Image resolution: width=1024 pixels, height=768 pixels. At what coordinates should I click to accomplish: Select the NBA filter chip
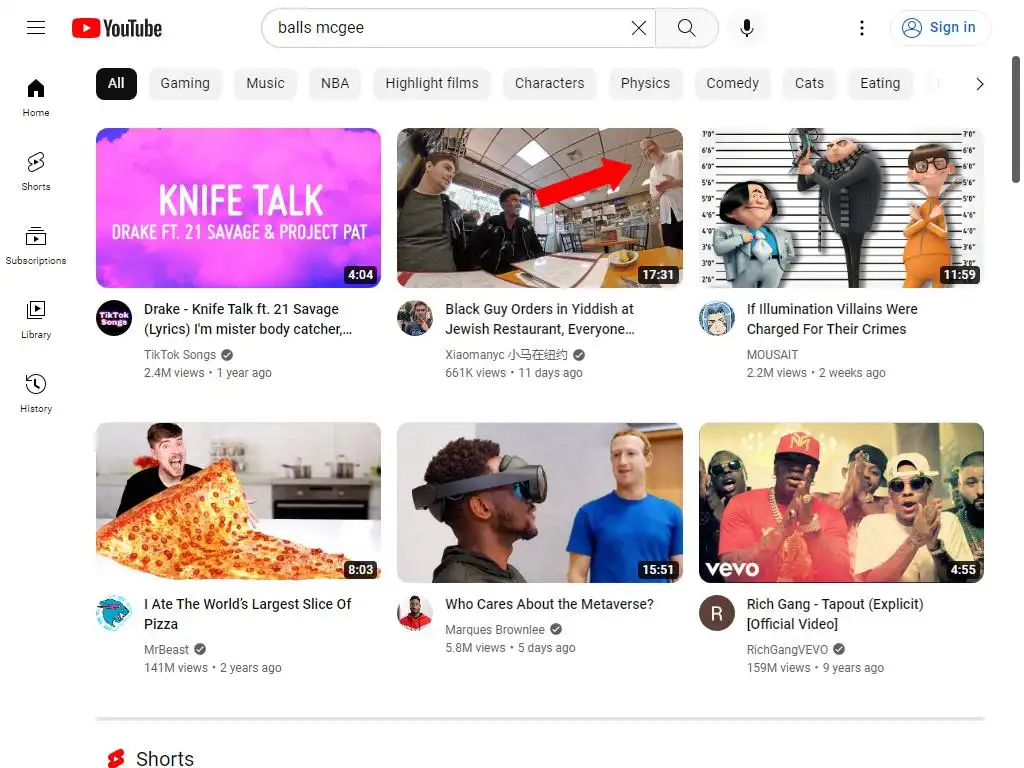pyautogui.click(x=335, y=84)
